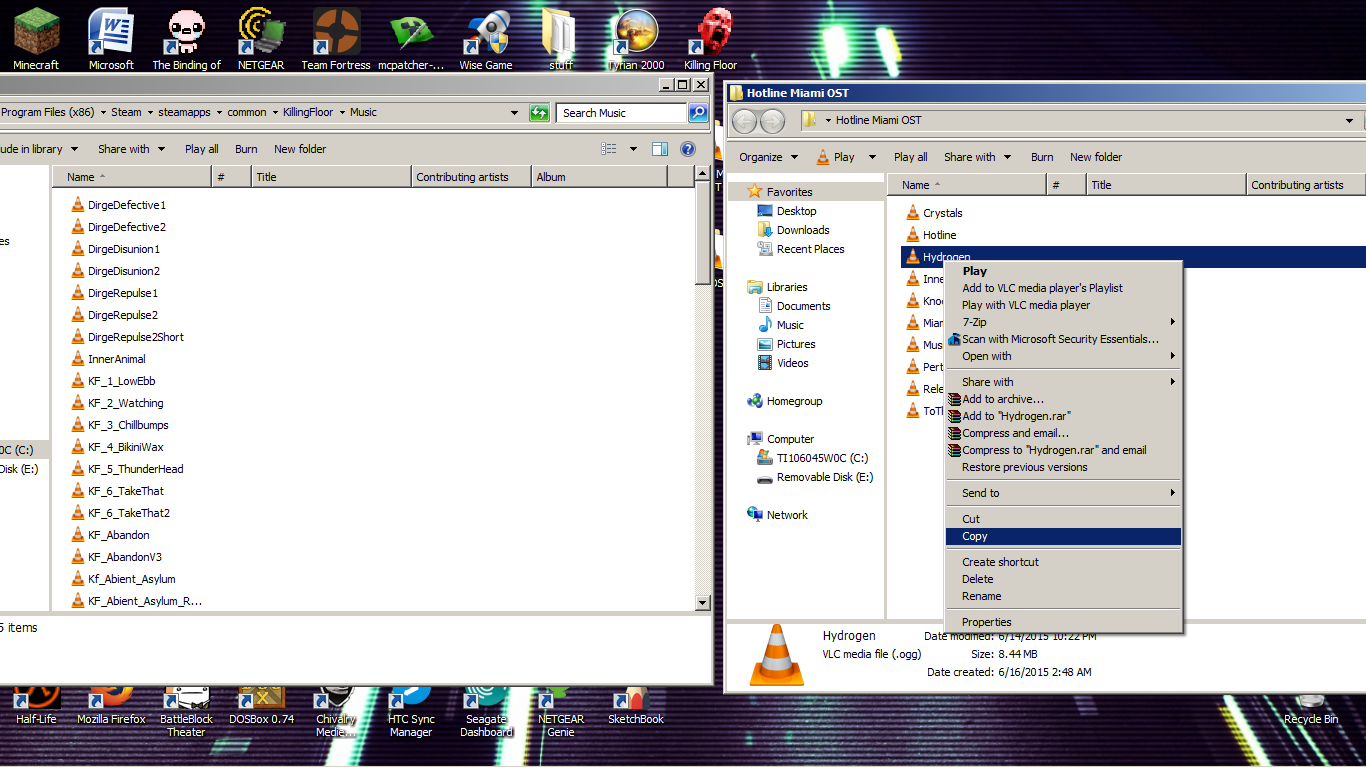Sort by Contributing artists column in the Music window

[471, 177]
